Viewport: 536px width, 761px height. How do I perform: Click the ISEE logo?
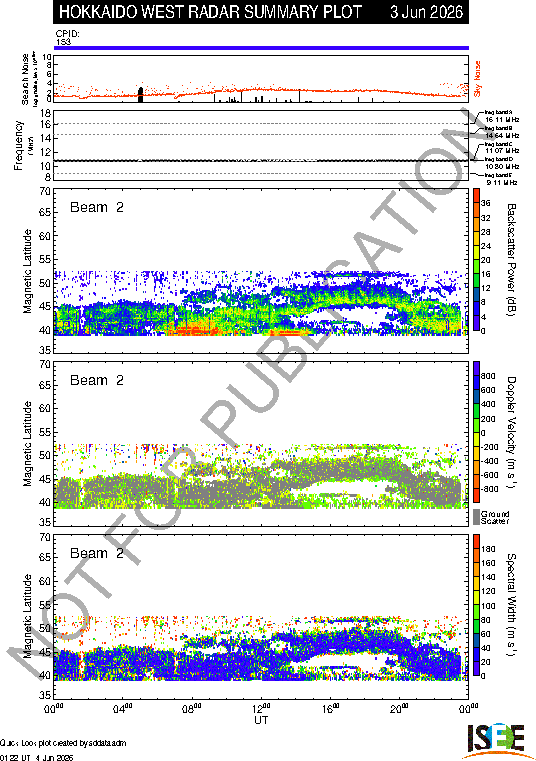click(x=495, y=740)
